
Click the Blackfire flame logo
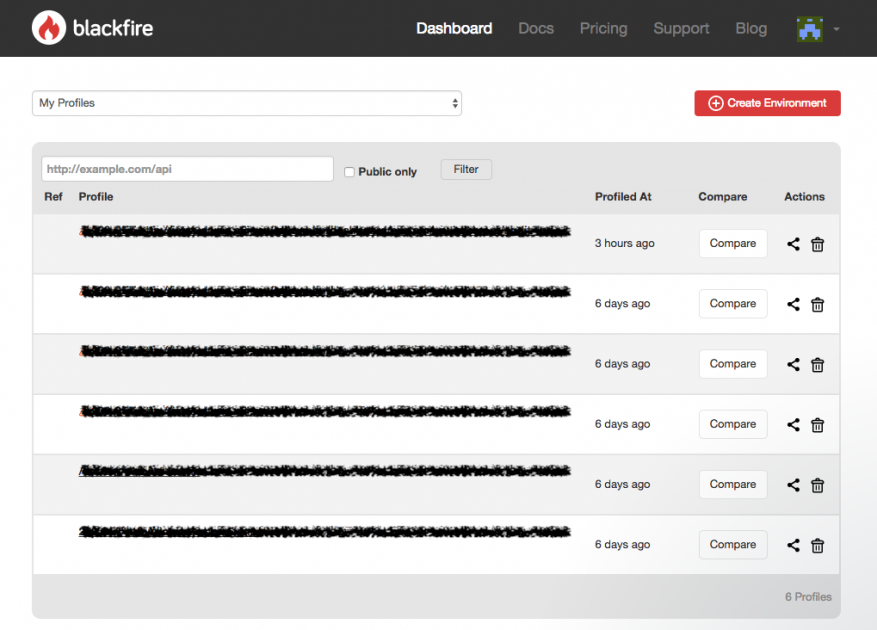pyautogui.click(x=48, y=28)
